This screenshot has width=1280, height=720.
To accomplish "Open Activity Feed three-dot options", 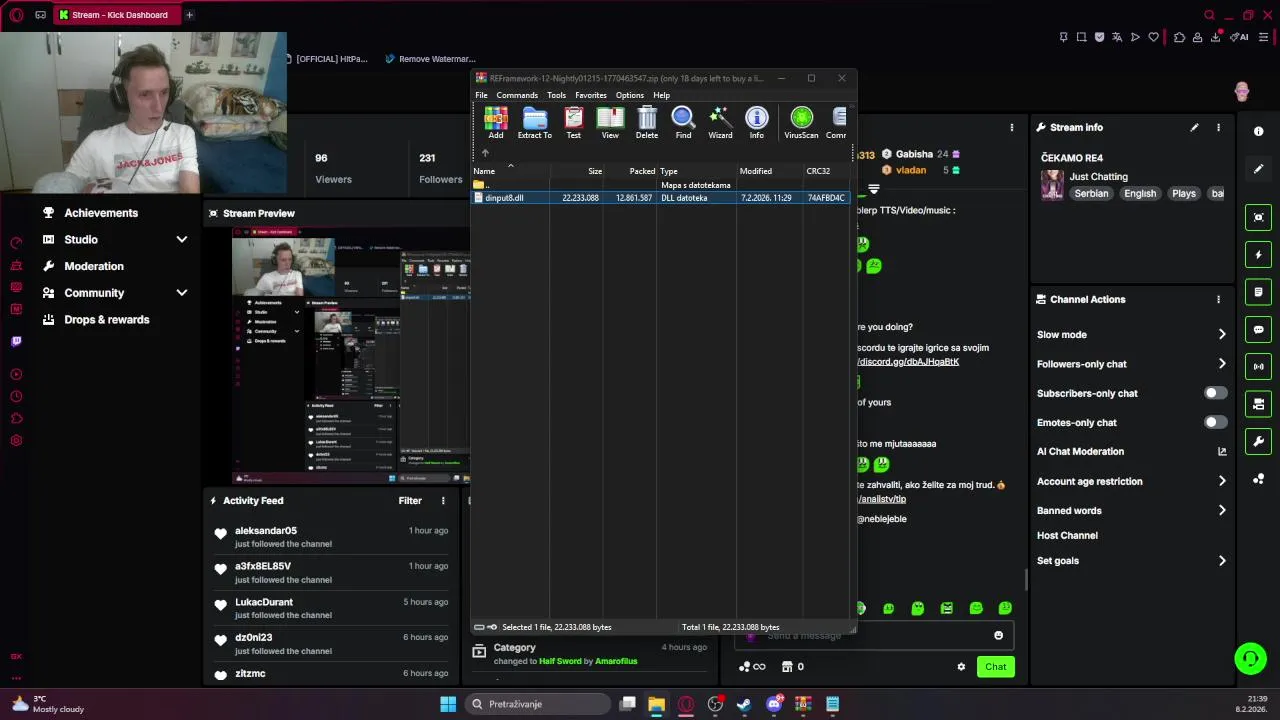I will point(443,500).
